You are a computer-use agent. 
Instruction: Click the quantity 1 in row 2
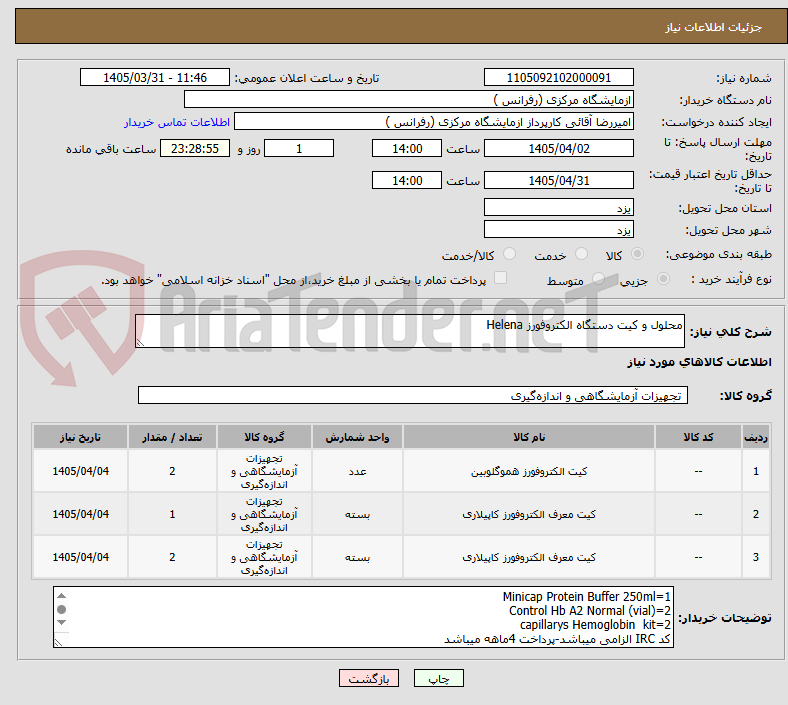[x=172, y=515]
